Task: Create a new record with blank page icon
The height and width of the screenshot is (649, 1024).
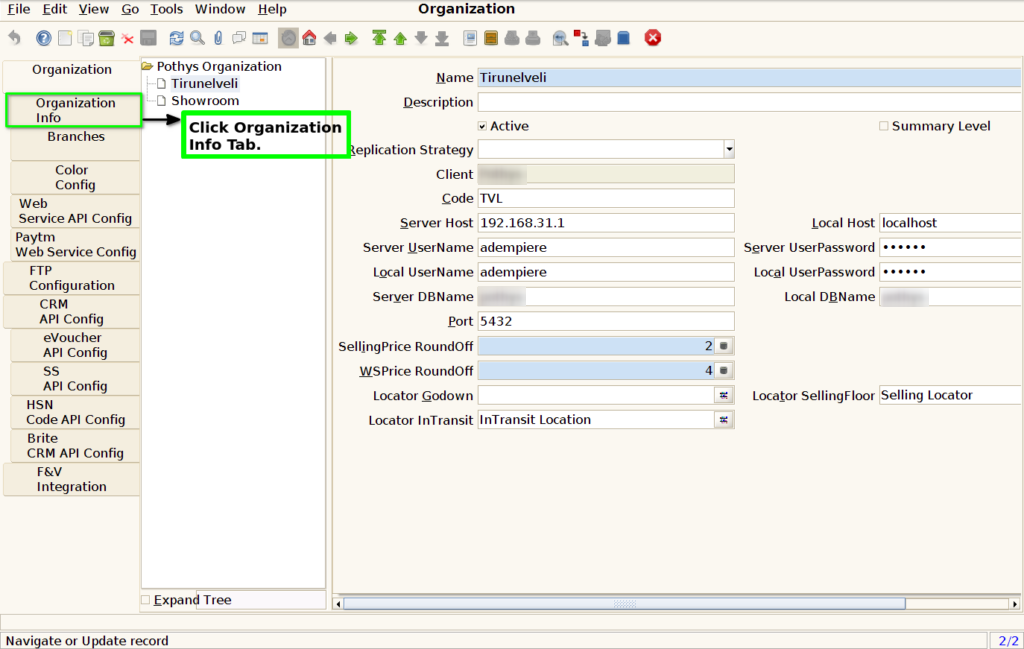Action: pos(65,38)
